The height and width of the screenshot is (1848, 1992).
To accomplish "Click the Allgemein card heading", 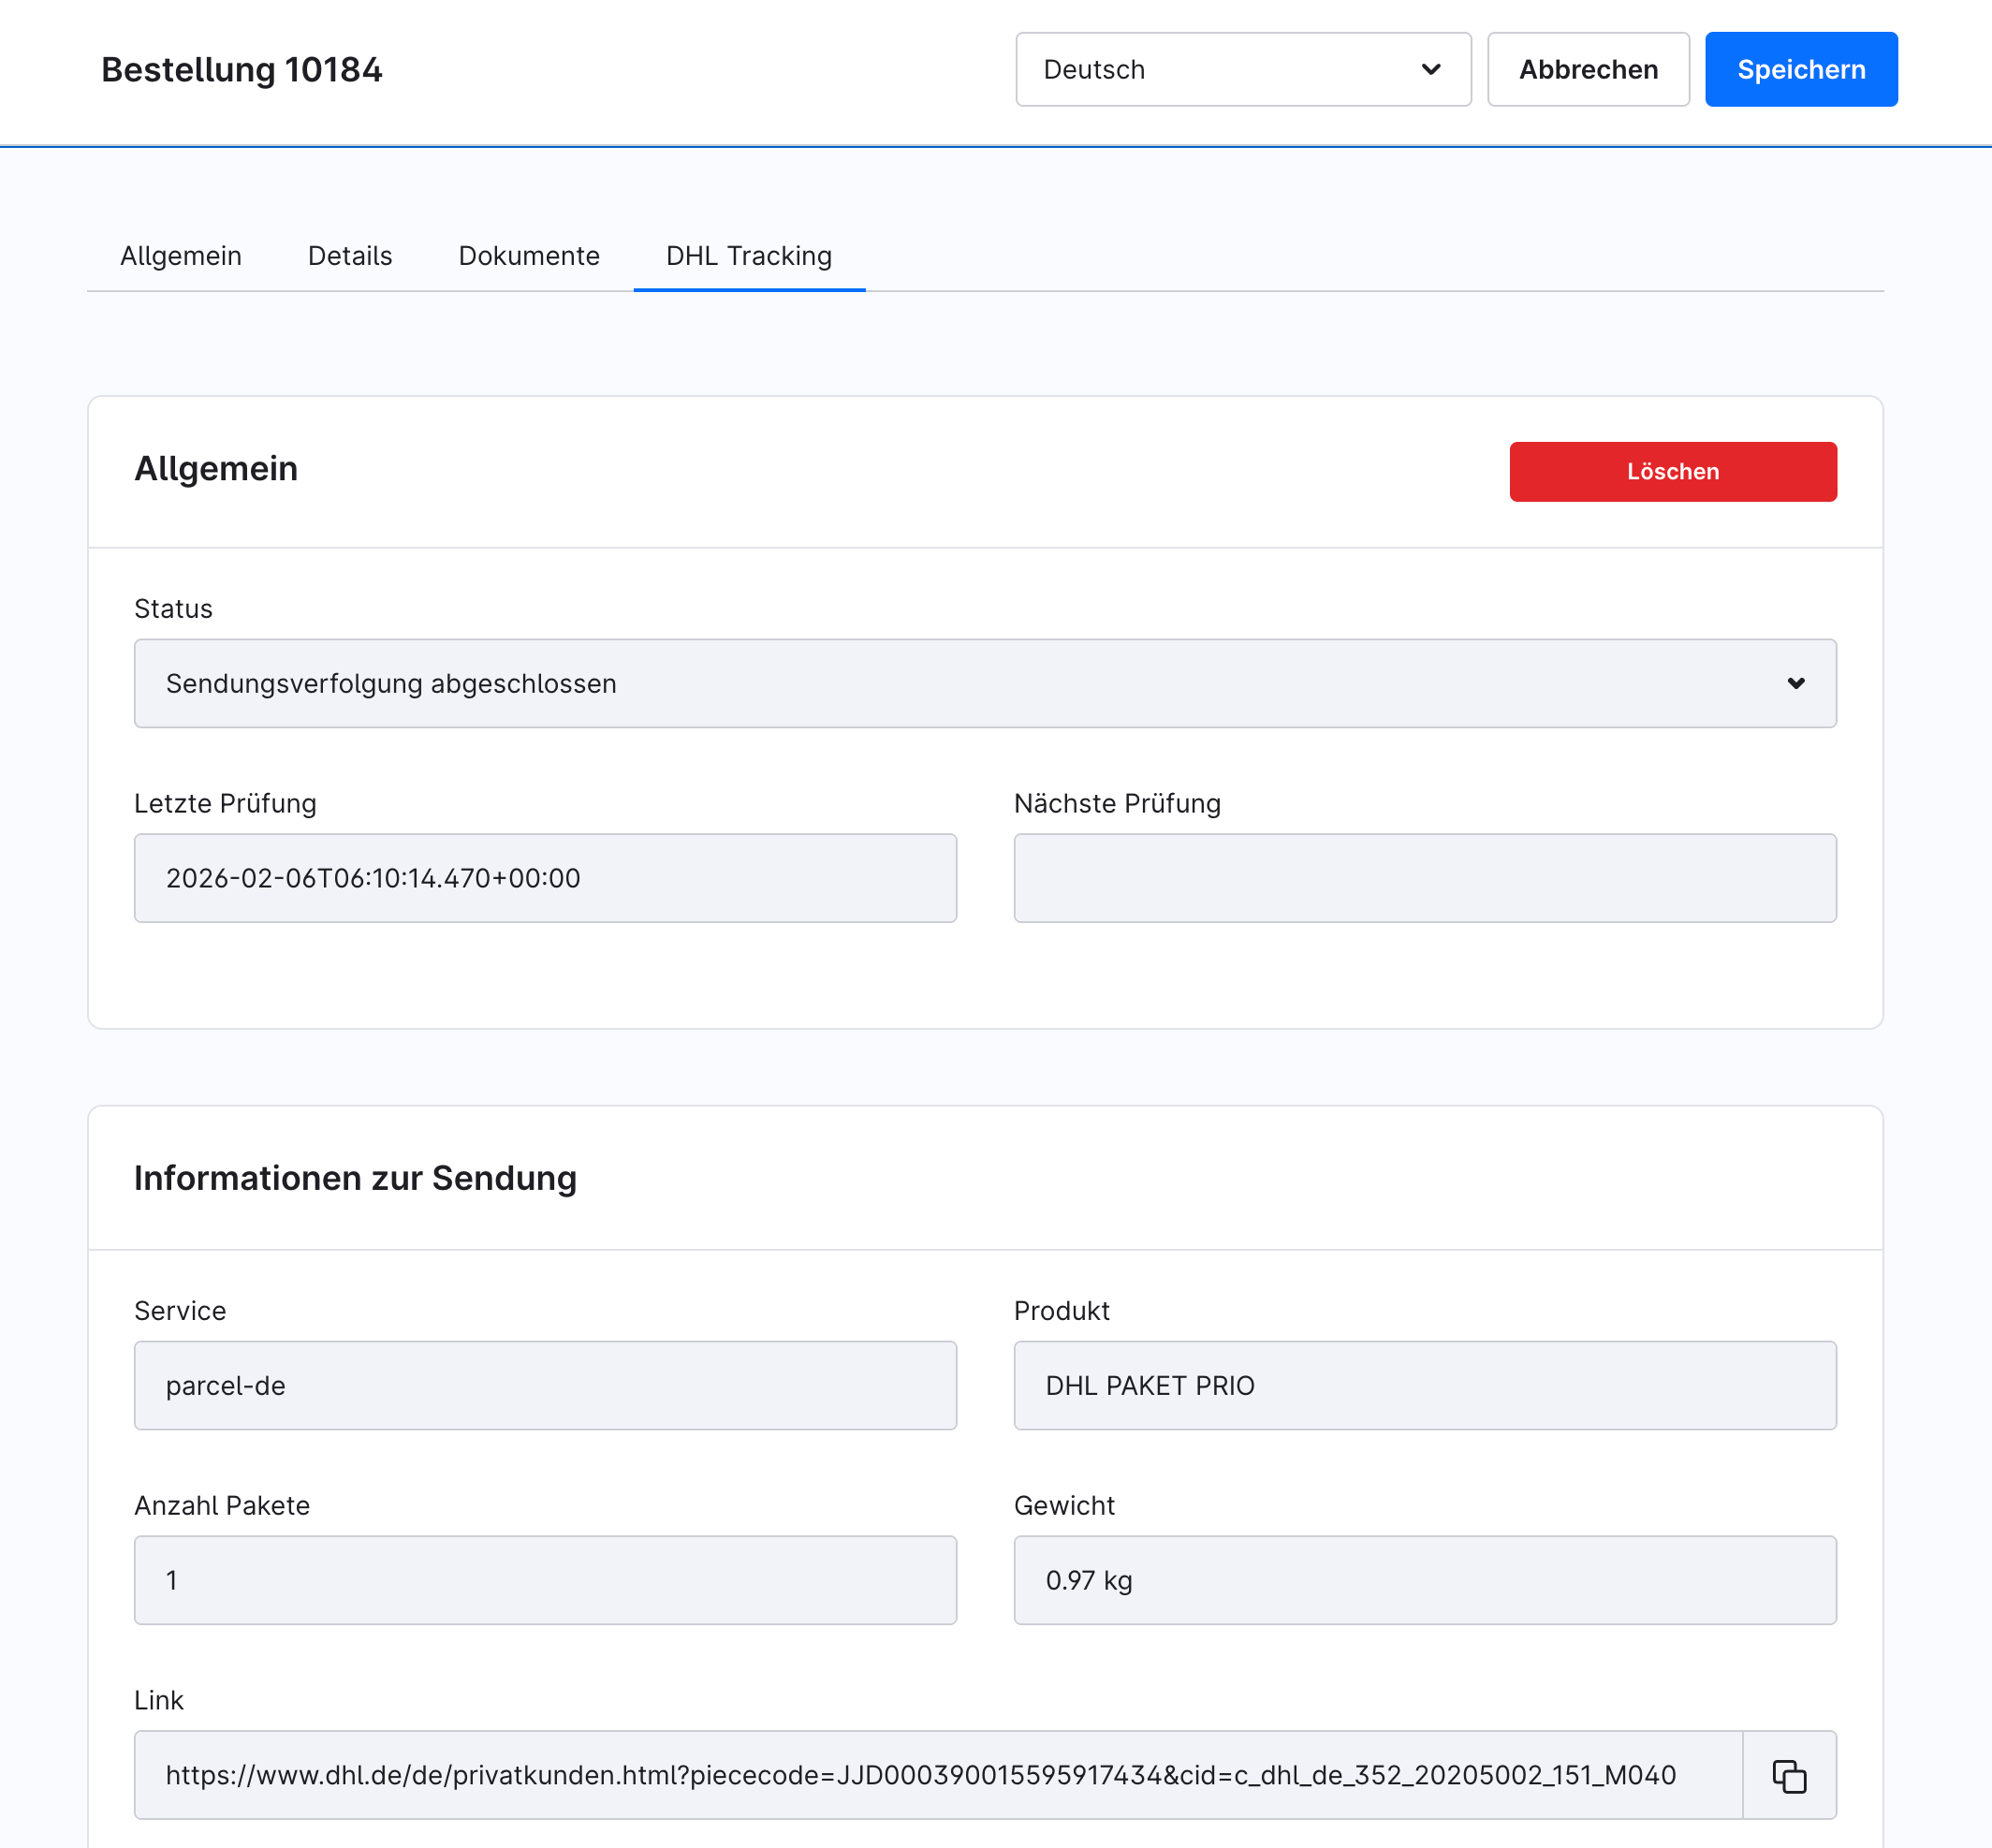I will pyautogui.click(x=216, y=468).
